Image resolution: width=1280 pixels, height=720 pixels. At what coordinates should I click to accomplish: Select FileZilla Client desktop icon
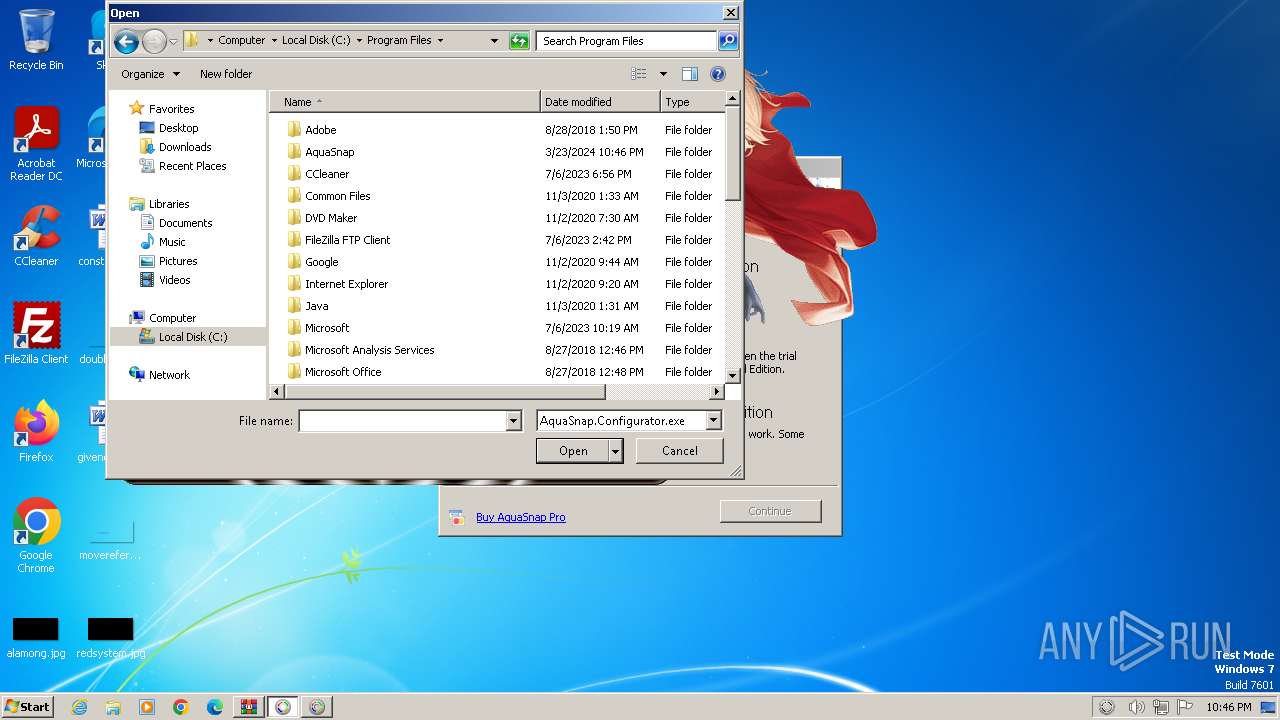tap(36, 333)
